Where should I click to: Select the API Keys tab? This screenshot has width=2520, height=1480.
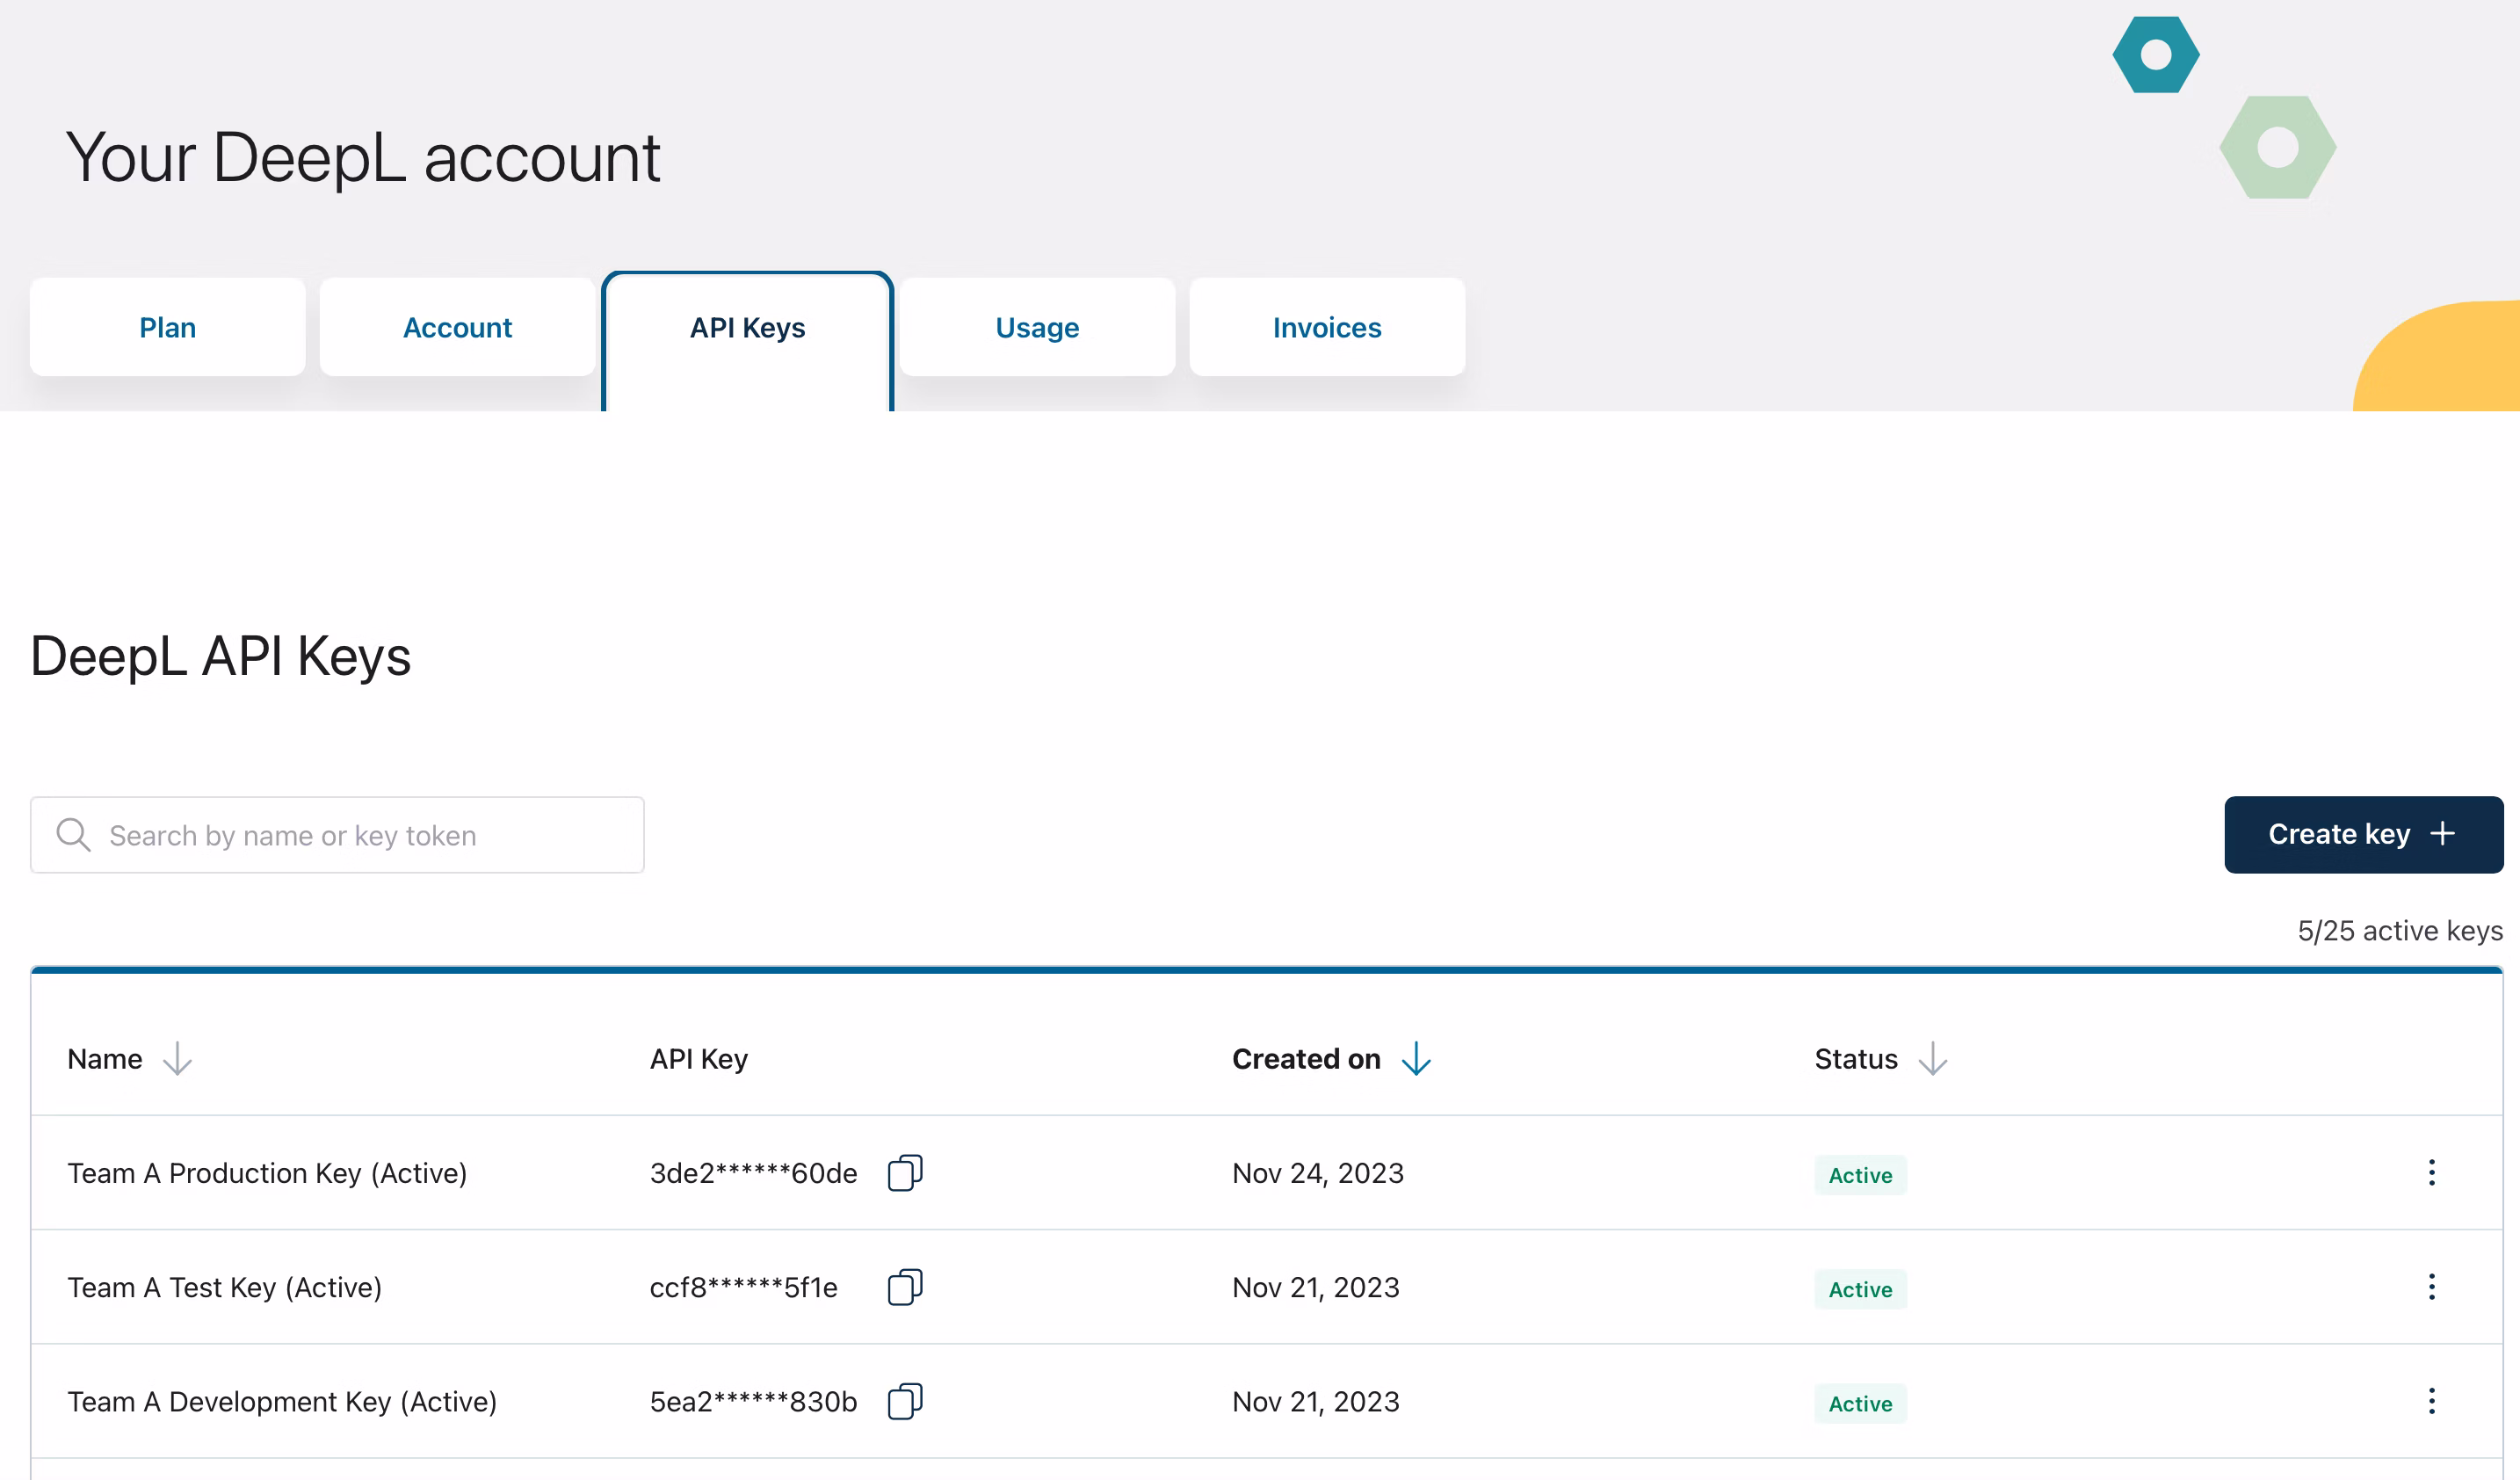click(x=747, y=327)
